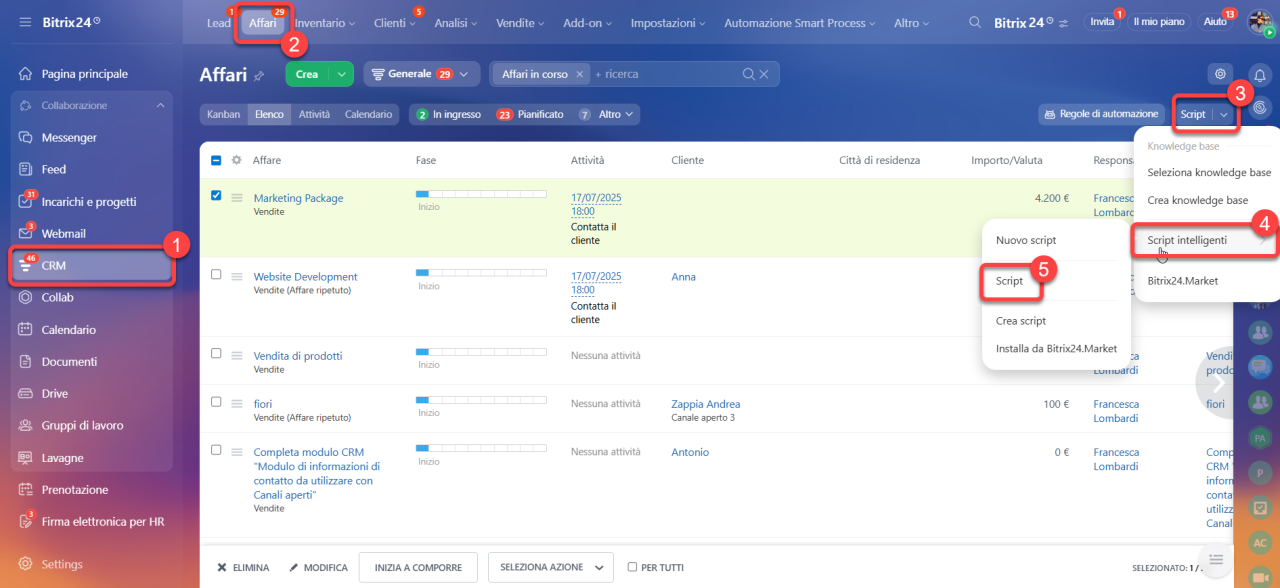Open the Crea button dropdown arrow
1280x588 pixels.
342,74
